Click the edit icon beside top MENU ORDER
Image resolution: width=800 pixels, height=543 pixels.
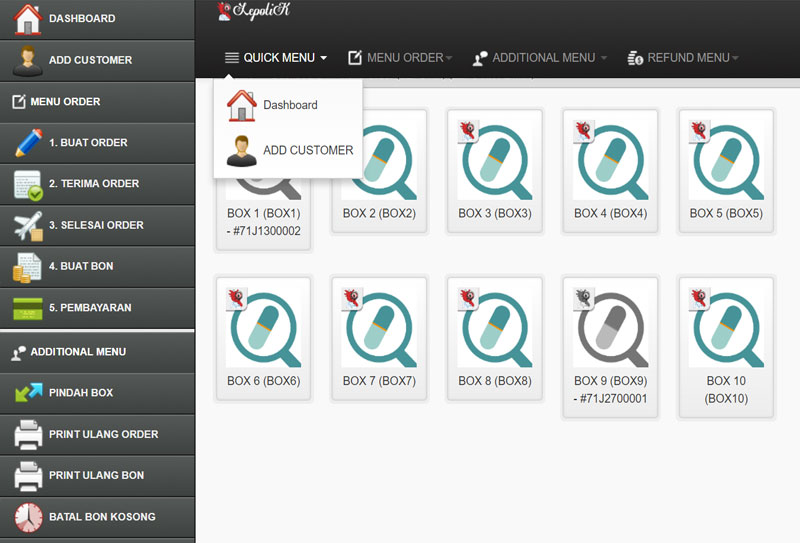[x=355, y=58]
